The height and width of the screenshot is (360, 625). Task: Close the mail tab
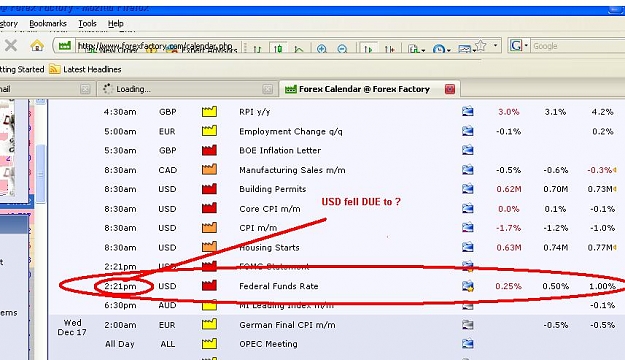point(85,89)
